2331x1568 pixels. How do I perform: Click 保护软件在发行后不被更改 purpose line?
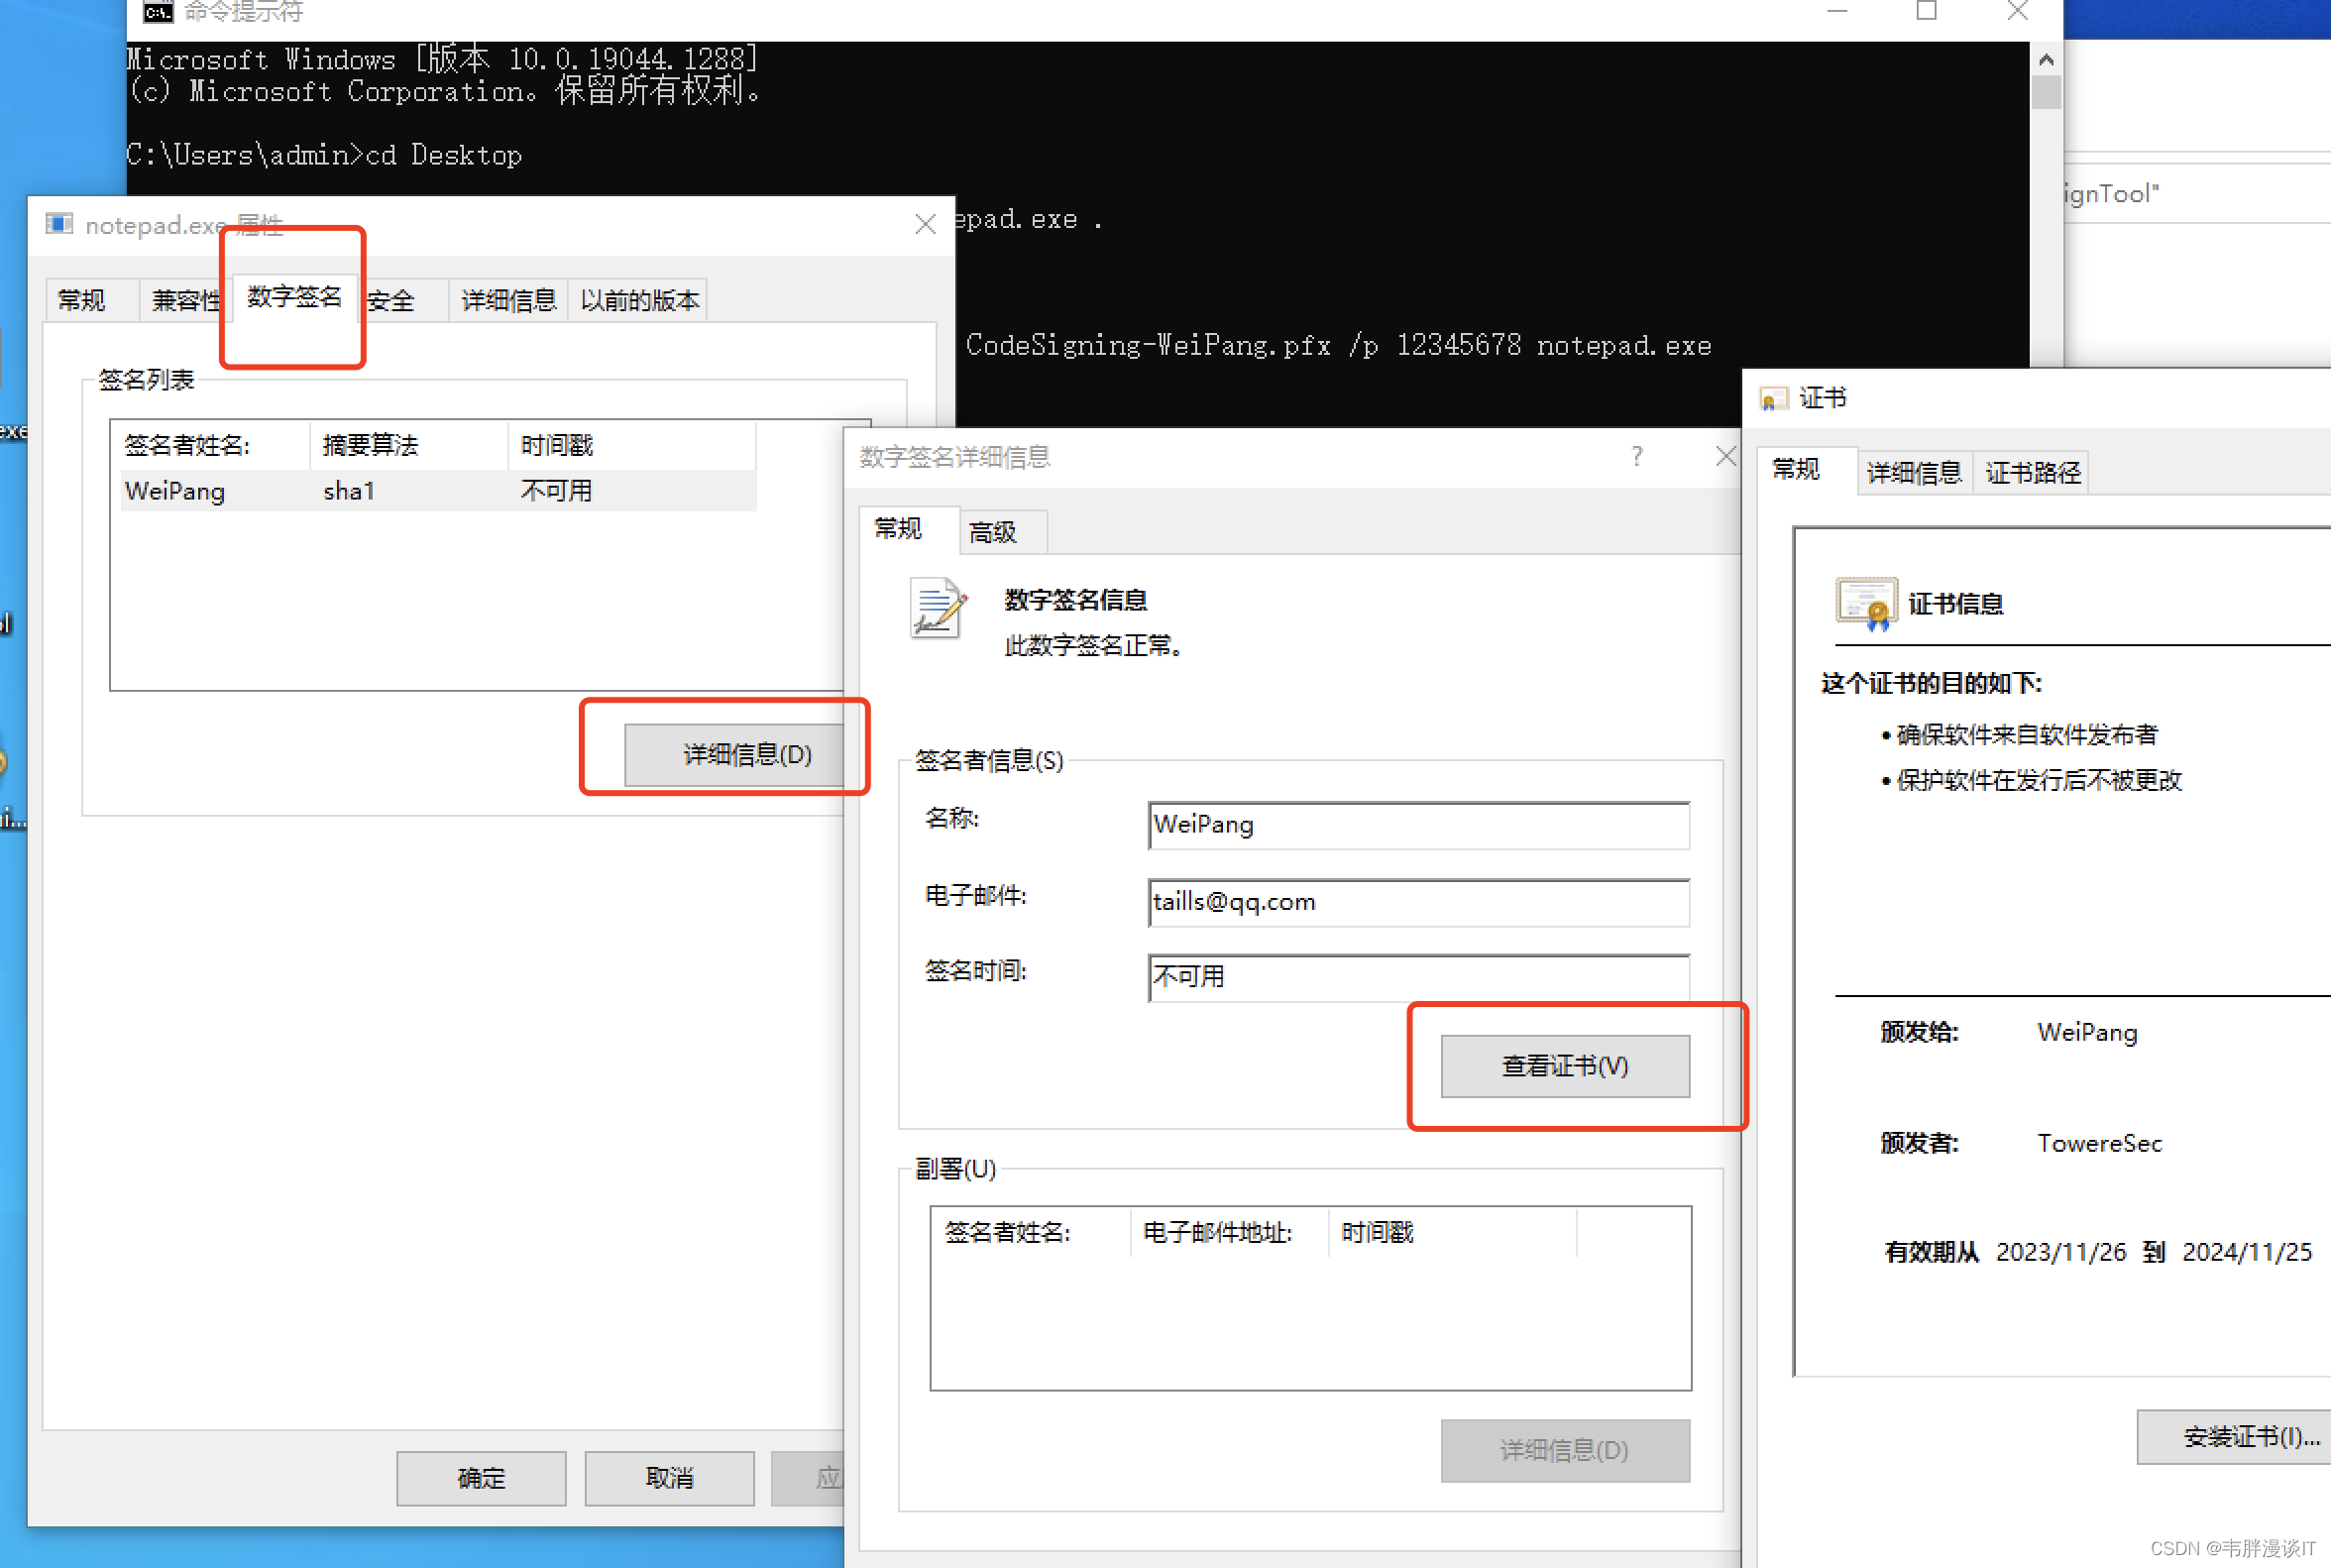2038,780
